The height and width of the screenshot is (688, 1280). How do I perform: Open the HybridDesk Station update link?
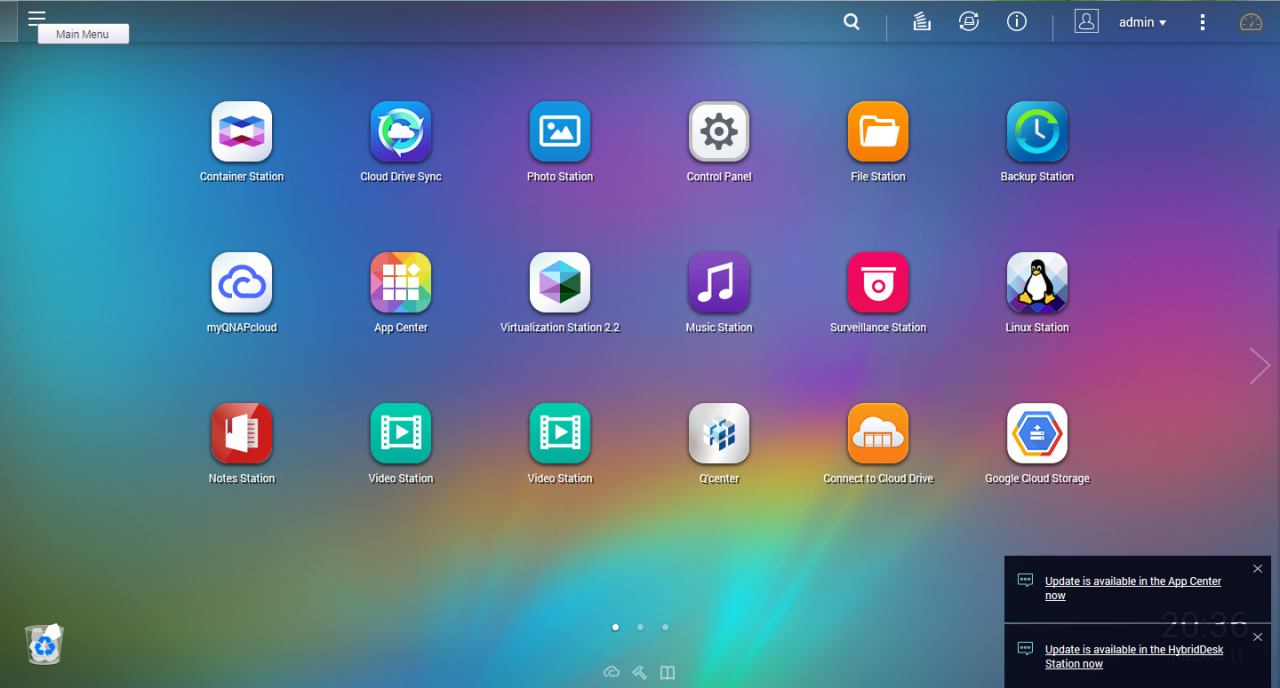(x=1134, y=656)
